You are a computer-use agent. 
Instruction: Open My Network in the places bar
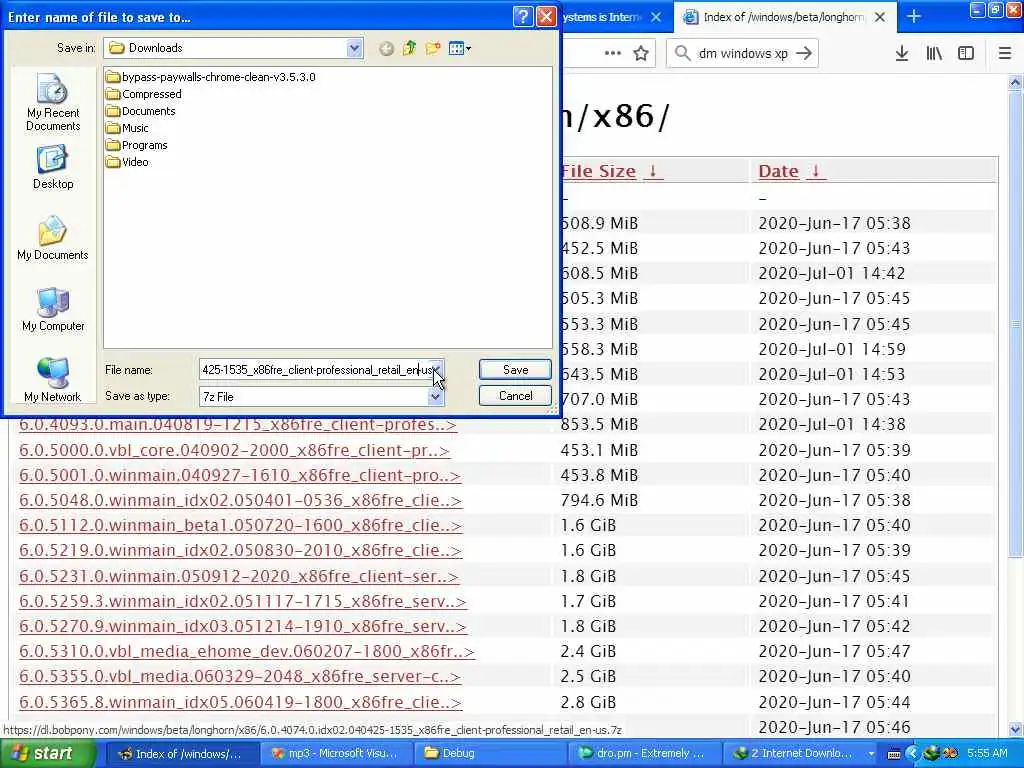[x=53, y=379]
